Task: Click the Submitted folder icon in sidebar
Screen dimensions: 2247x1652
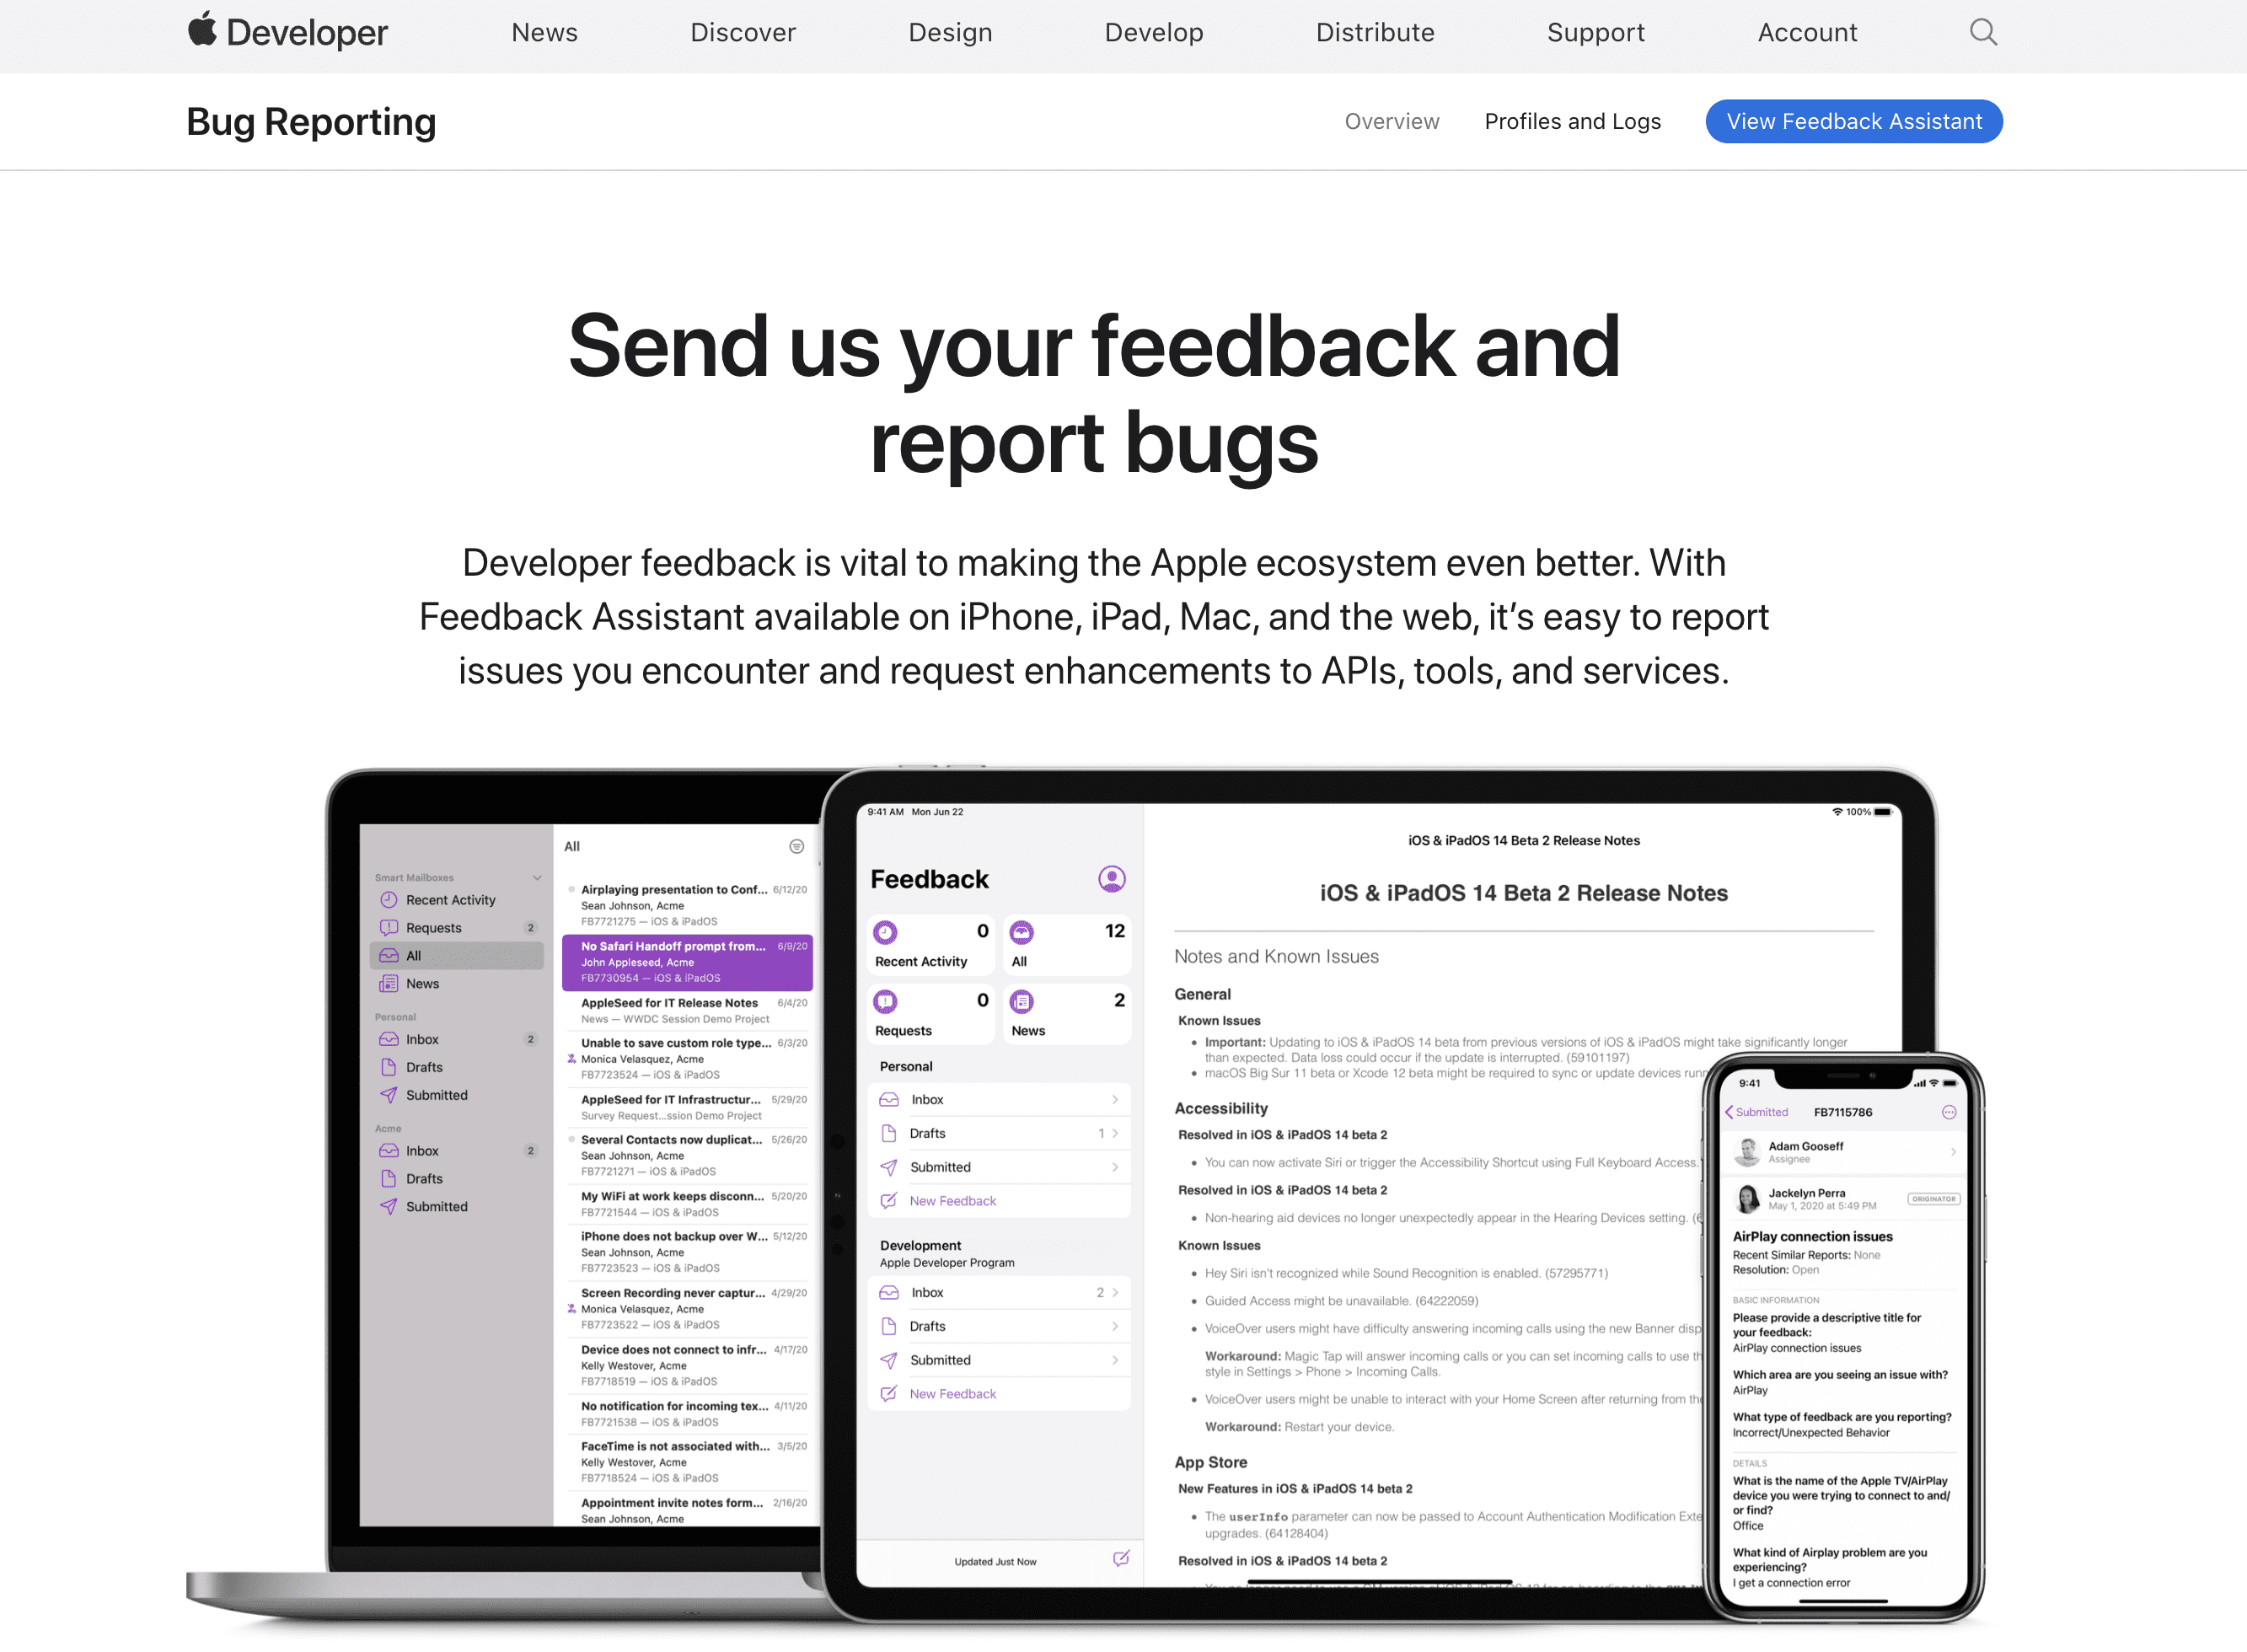Action: 388,1094
